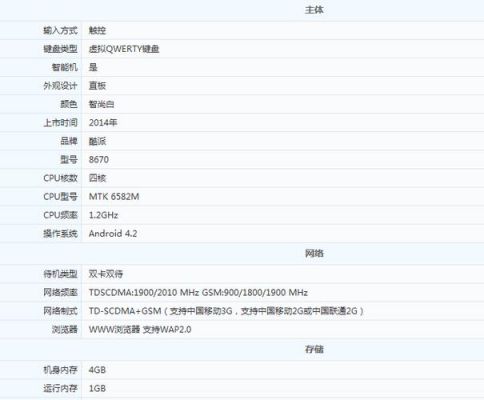The width and height of the screenshot is (484, 400).
Task: Click the 存储 section header
Action: tap(314, 349)
